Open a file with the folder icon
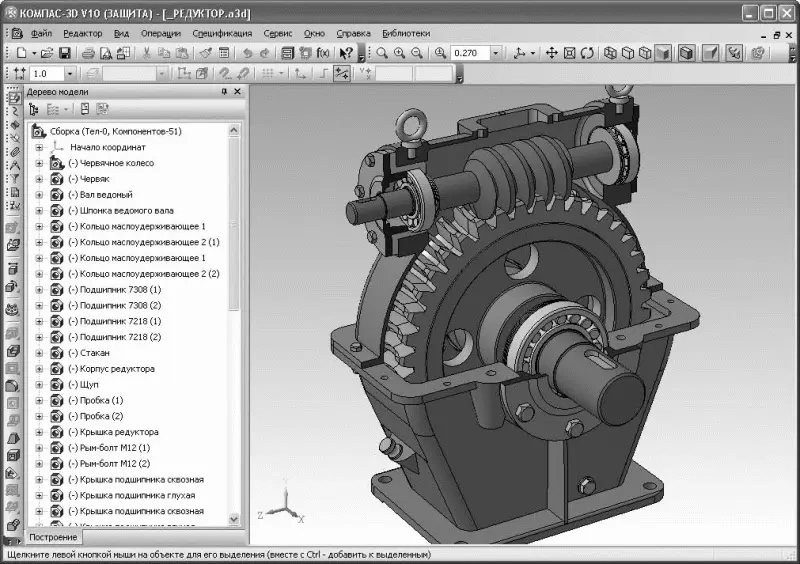The width and height of the screenshot is (800, 564). 46,53
